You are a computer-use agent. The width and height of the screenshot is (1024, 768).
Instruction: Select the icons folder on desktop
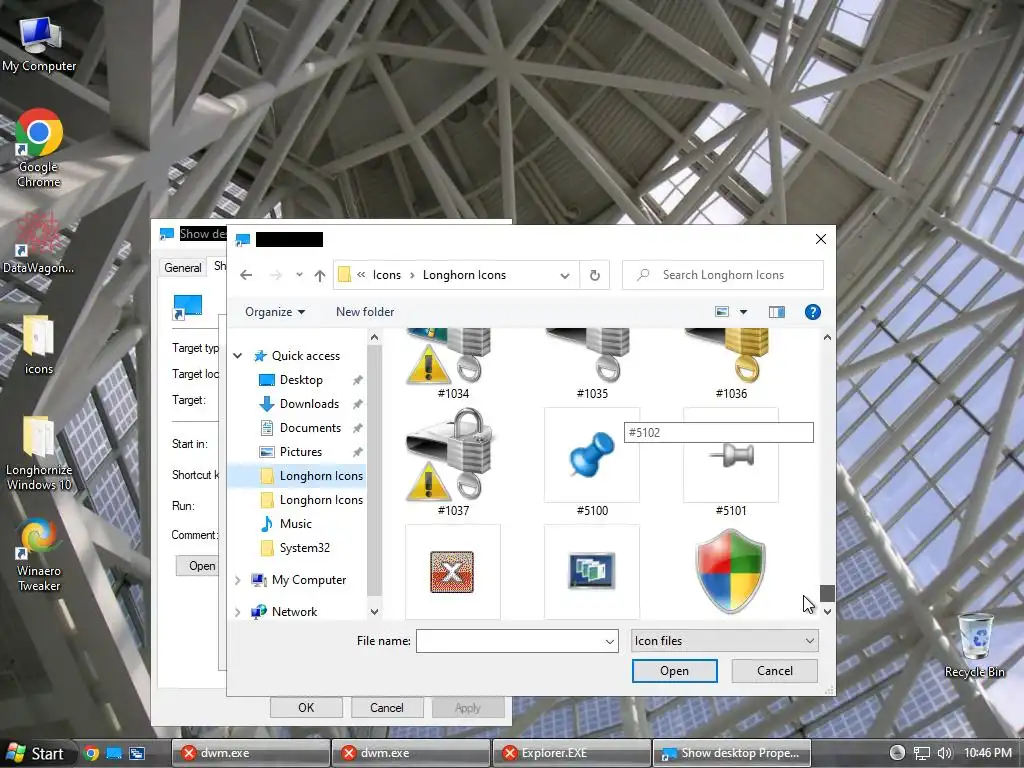coord(39,345)
